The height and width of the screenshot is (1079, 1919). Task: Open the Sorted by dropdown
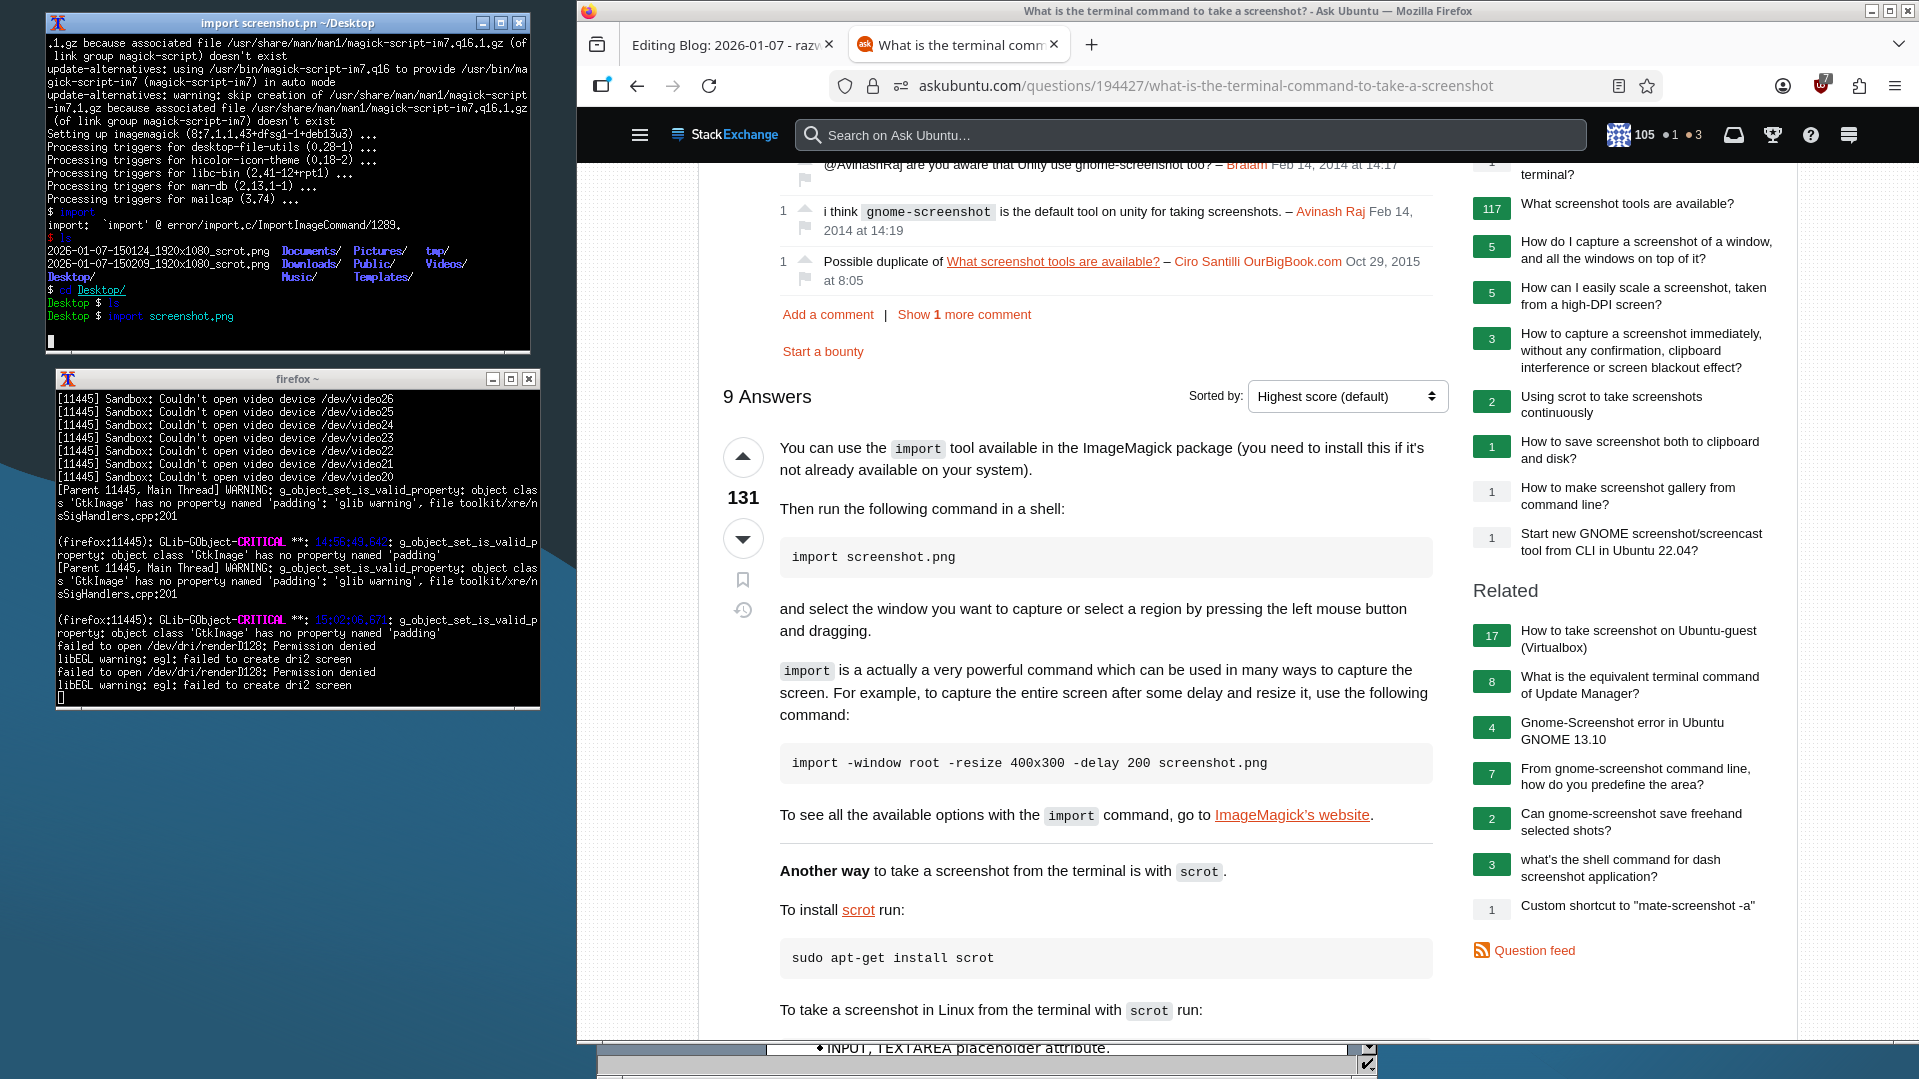coord(1347,397)
